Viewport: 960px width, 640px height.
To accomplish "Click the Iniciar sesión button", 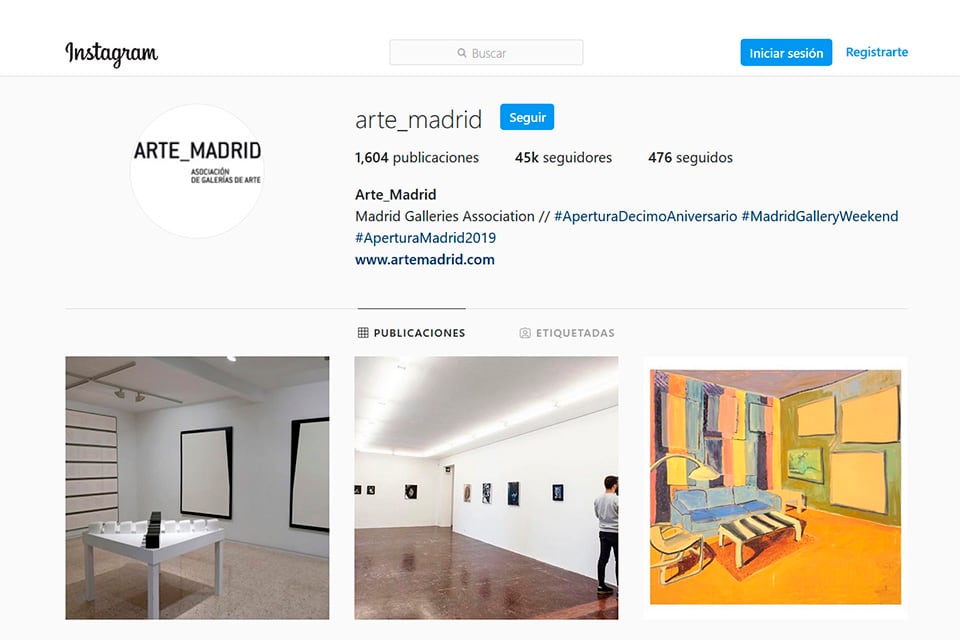I will pyautogui.click(x=786, y=53).
